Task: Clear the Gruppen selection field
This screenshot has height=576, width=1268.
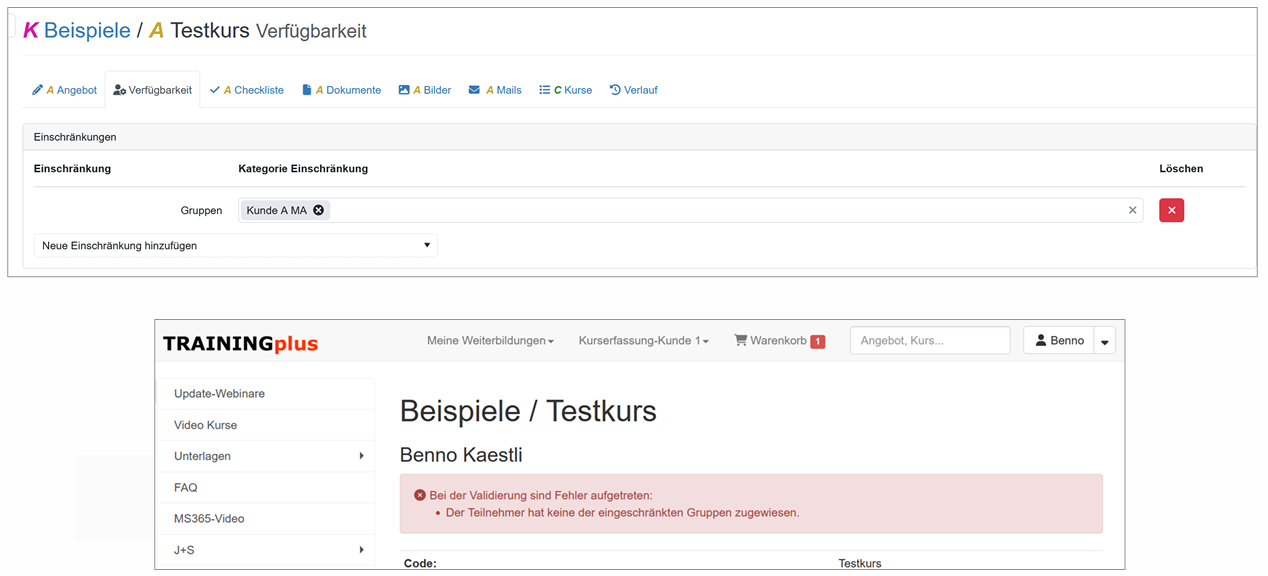Action: [x=1132, y=210]
